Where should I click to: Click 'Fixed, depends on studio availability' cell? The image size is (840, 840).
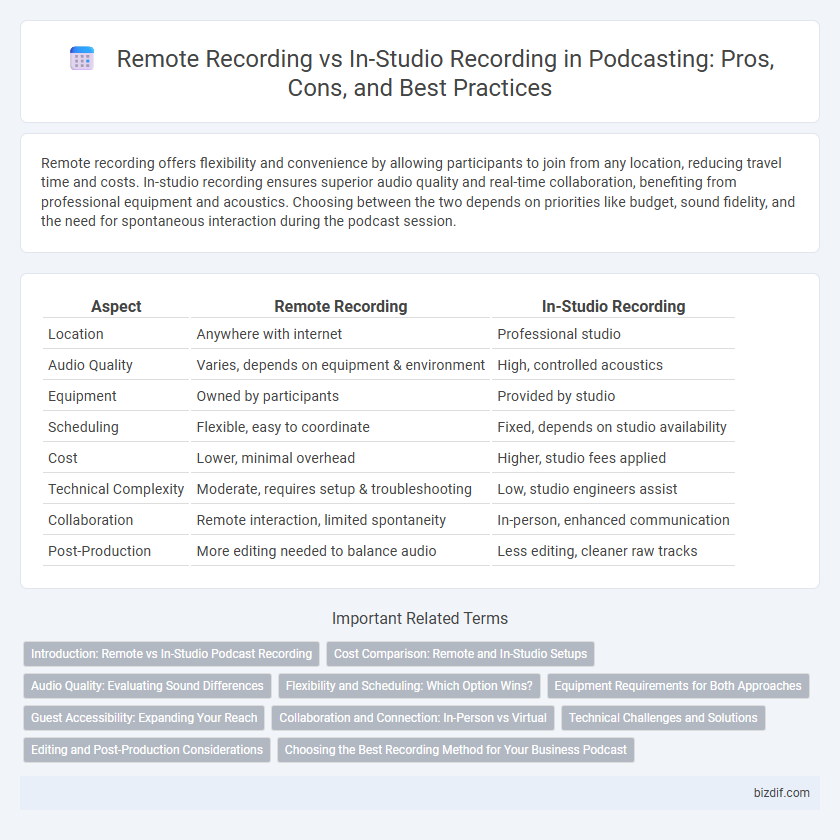(612, 427)
